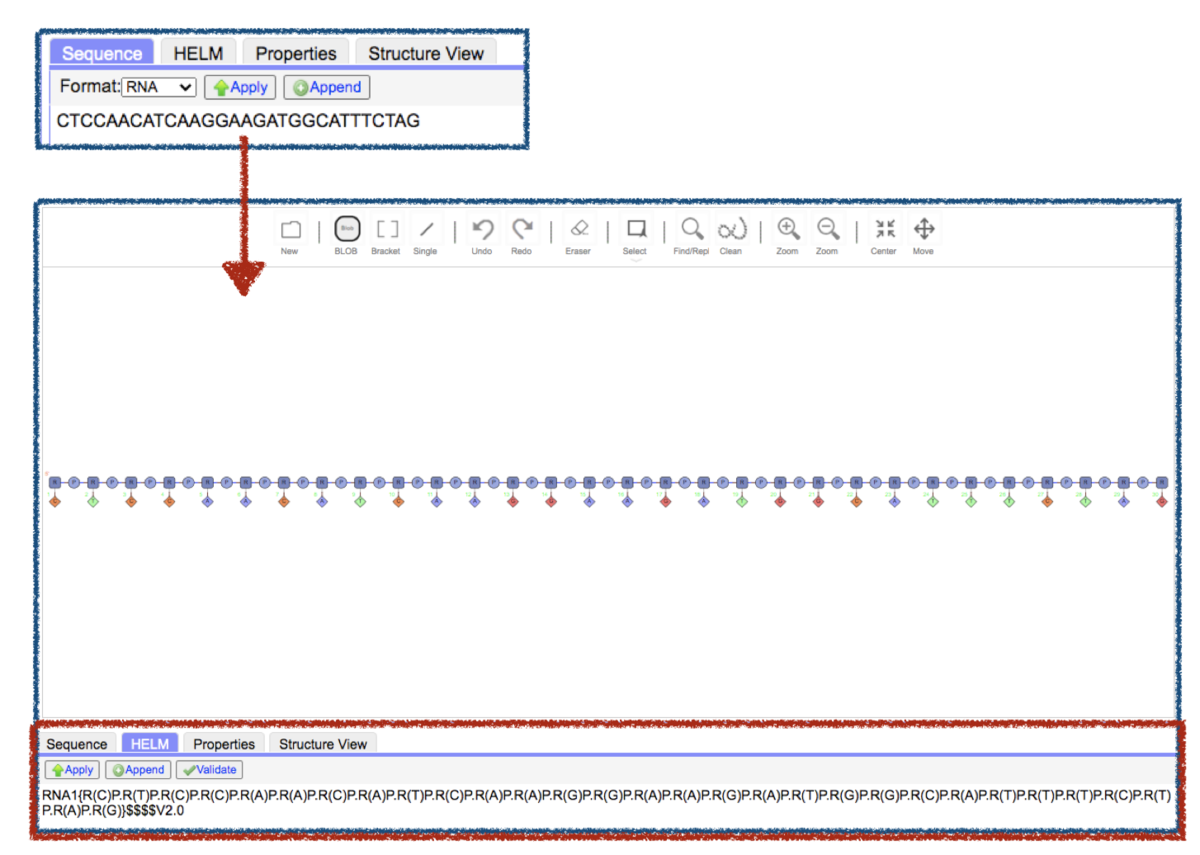Select the blue A base at position 5

coord(207,501)
